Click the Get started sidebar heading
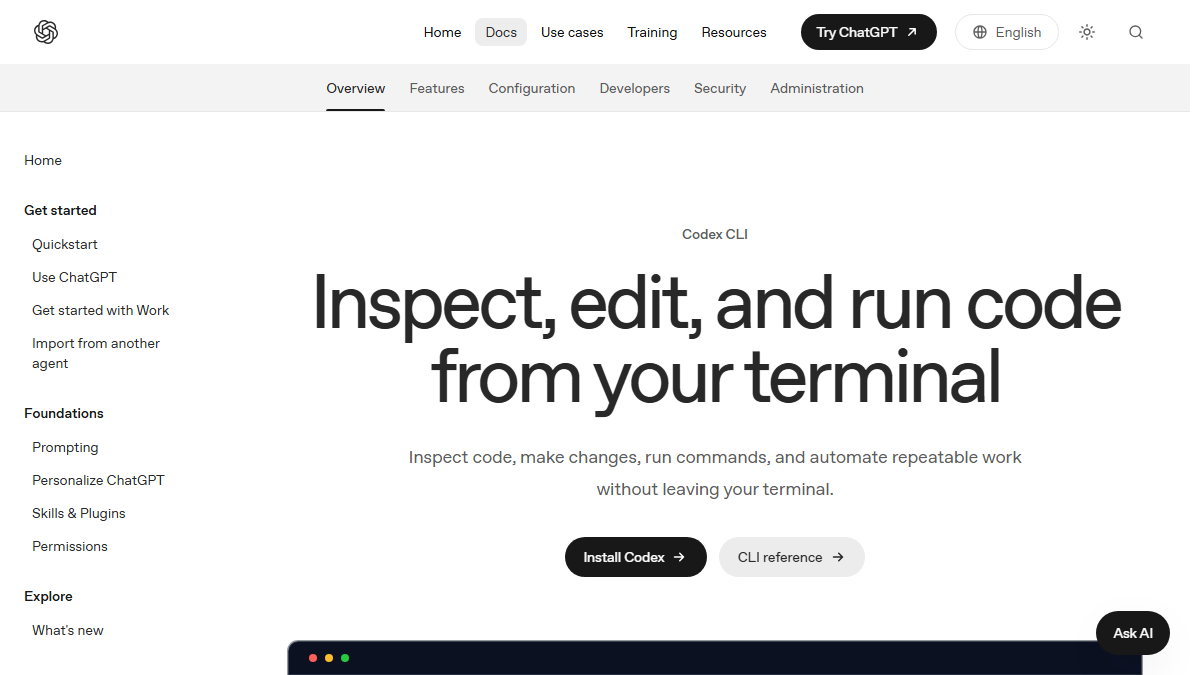The image size is (1200, 675). click(60, 210)
